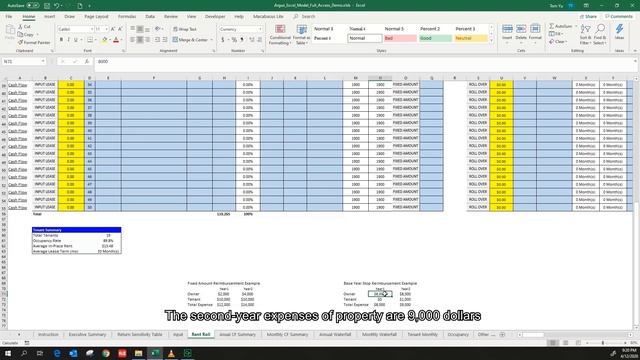The image size is (640, 360).
Task: Switch to Page Layout view icon
Action: point(566,343)
